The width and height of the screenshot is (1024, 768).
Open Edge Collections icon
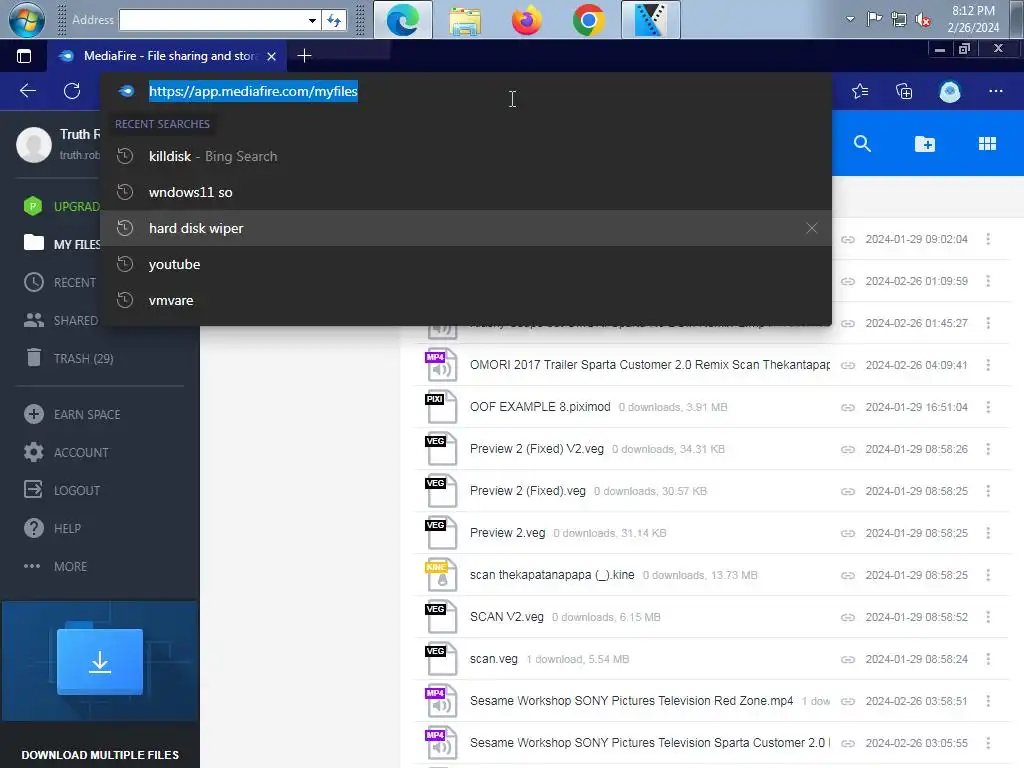904,91
